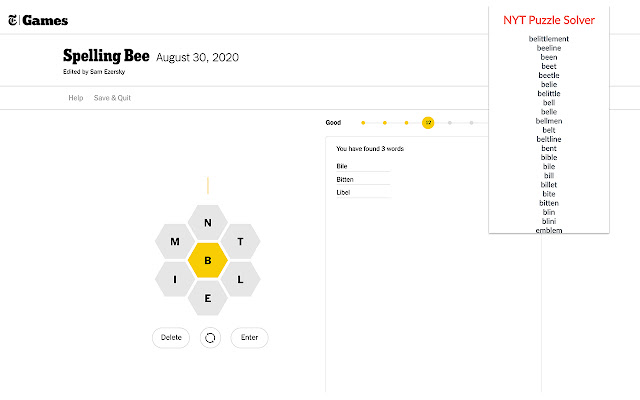Pick 'emblem' from the solver word list
The width and height of the screenshot is (640, 400).
548,230
